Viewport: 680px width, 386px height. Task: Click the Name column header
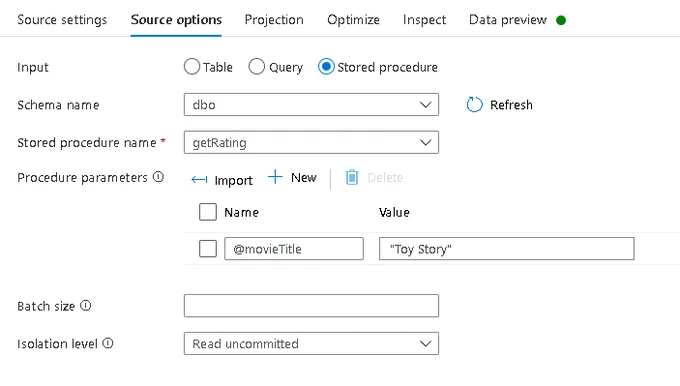click(x=242, y=212)
